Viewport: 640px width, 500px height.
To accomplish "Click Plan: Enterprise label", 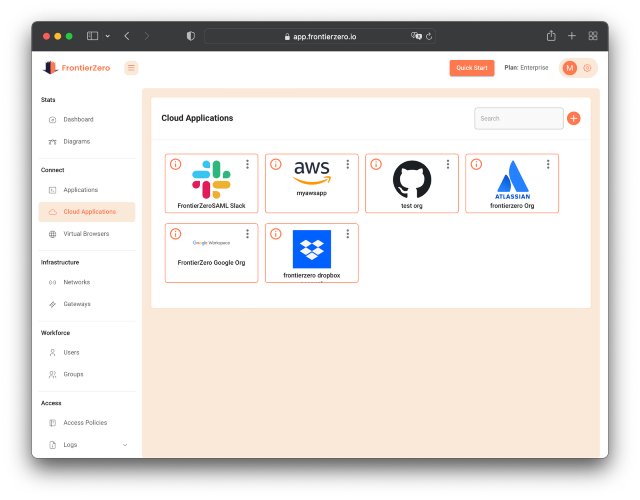I will tap(526, 68).
